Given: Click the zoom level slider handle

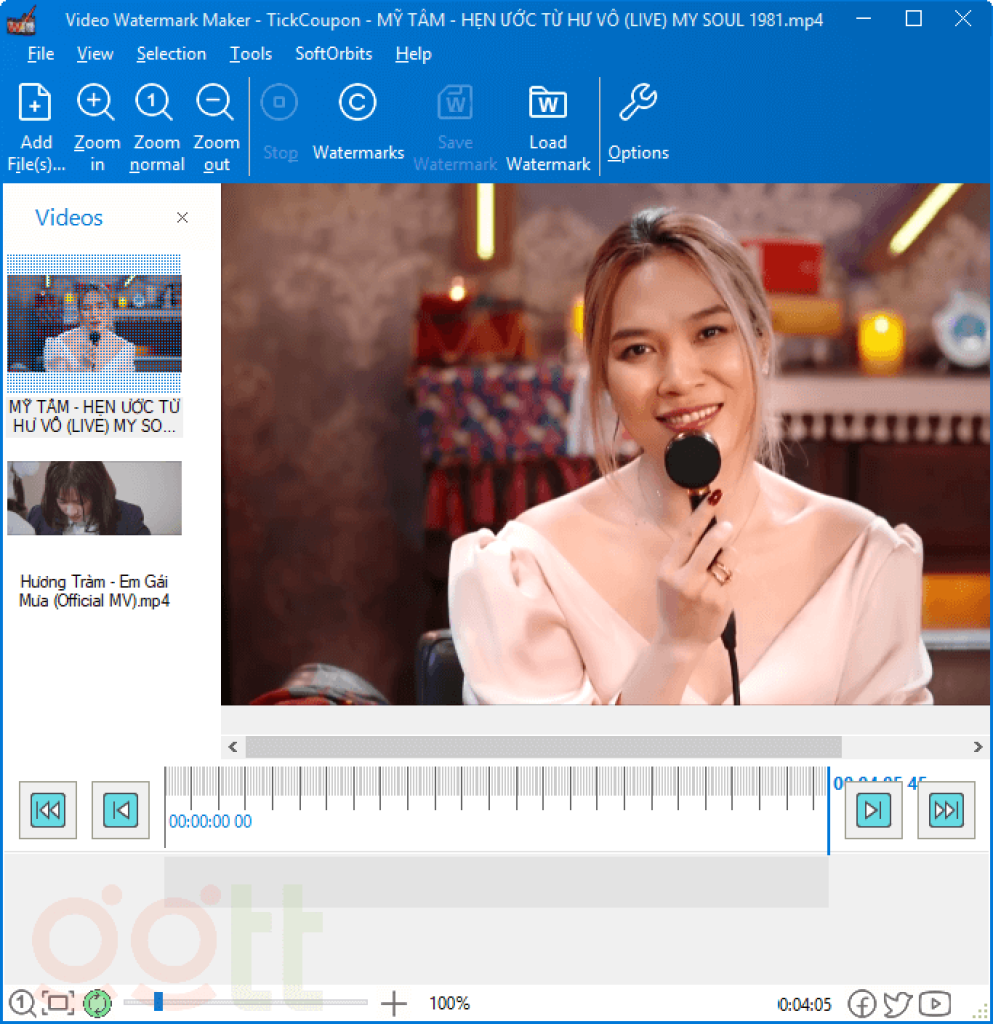Looking at the screenshot, I should [158, 1001].
